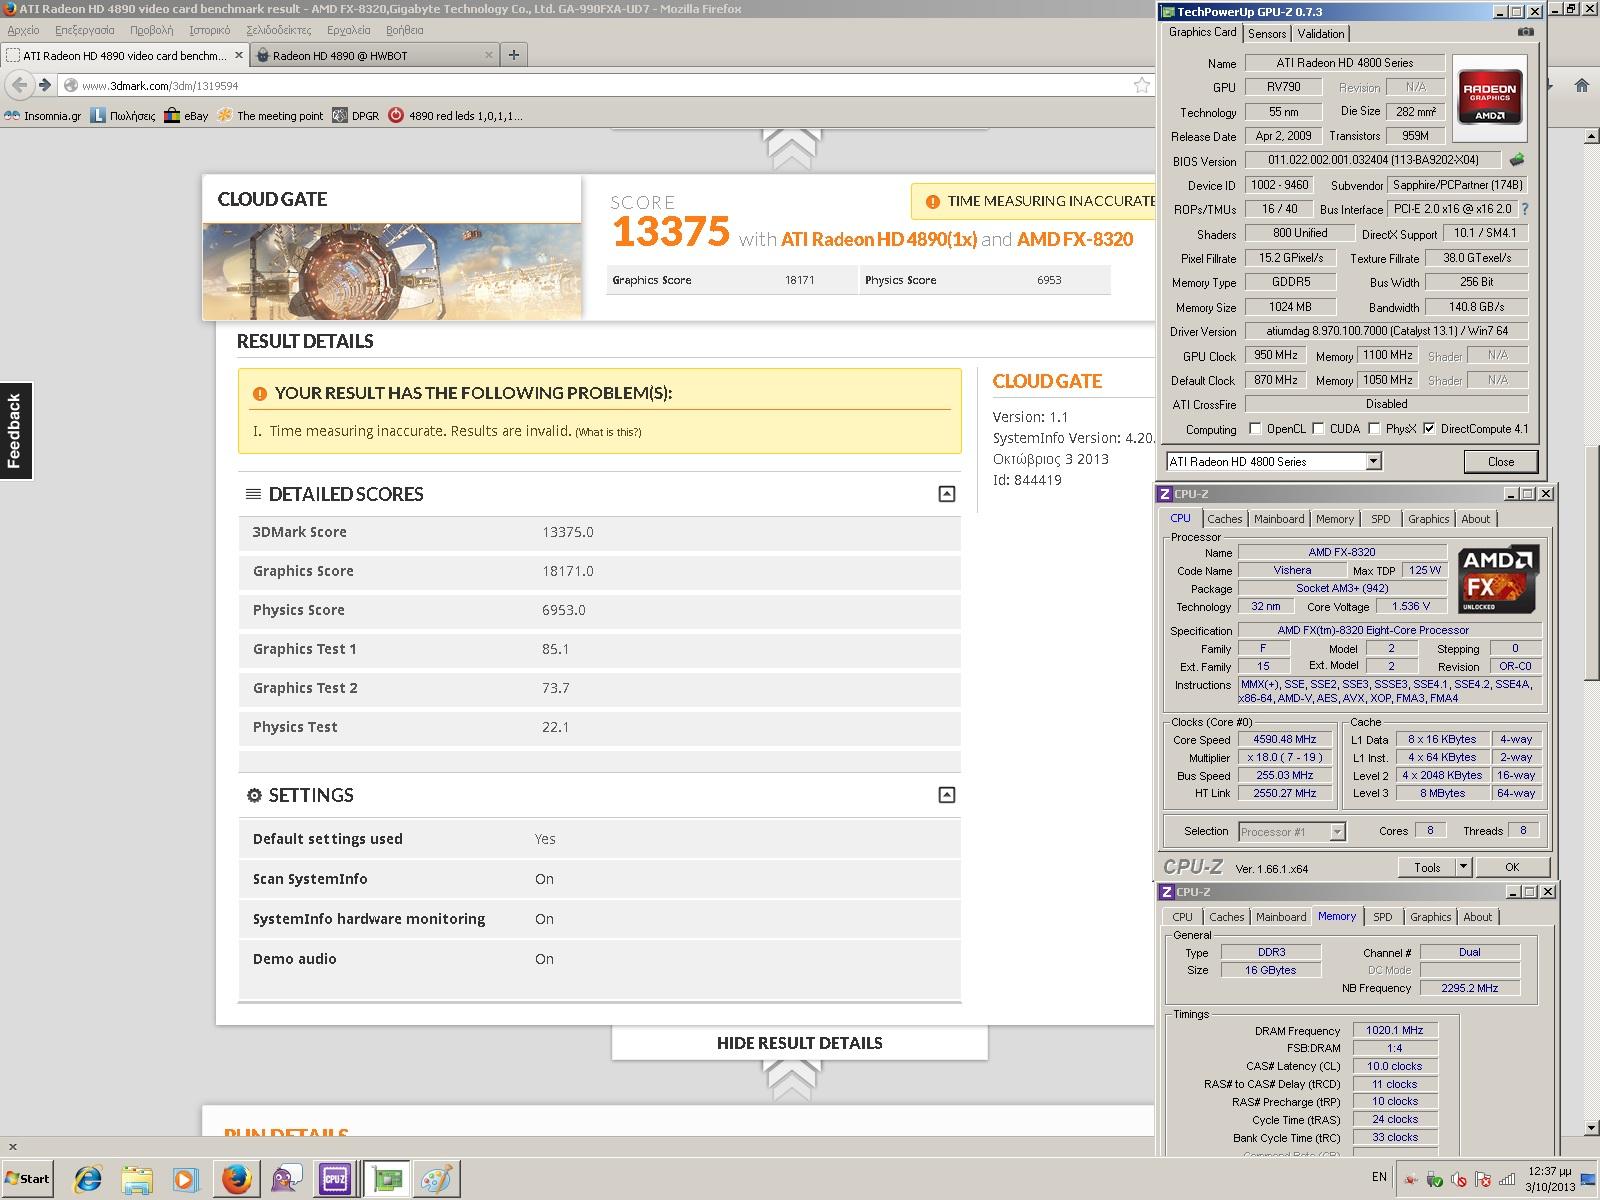Open the Caches tab in upper CPU-Z
The width and height of the screenshot is (1600, 1200).
1224,519
